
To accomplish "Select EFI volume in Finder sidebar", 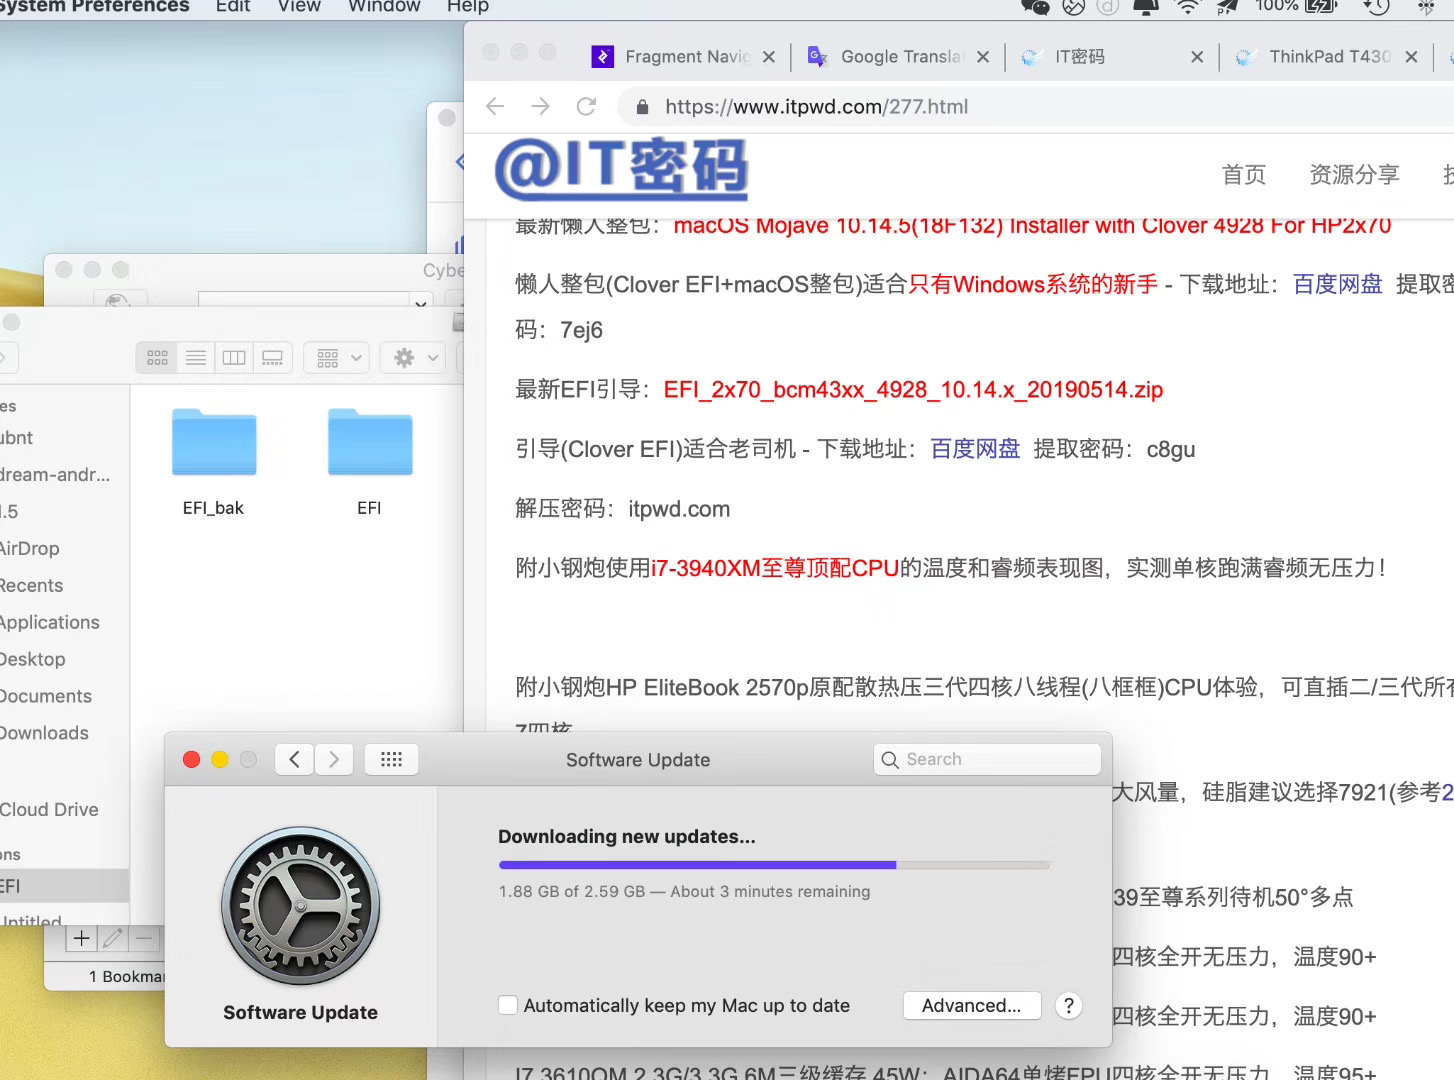I will 64,886.
